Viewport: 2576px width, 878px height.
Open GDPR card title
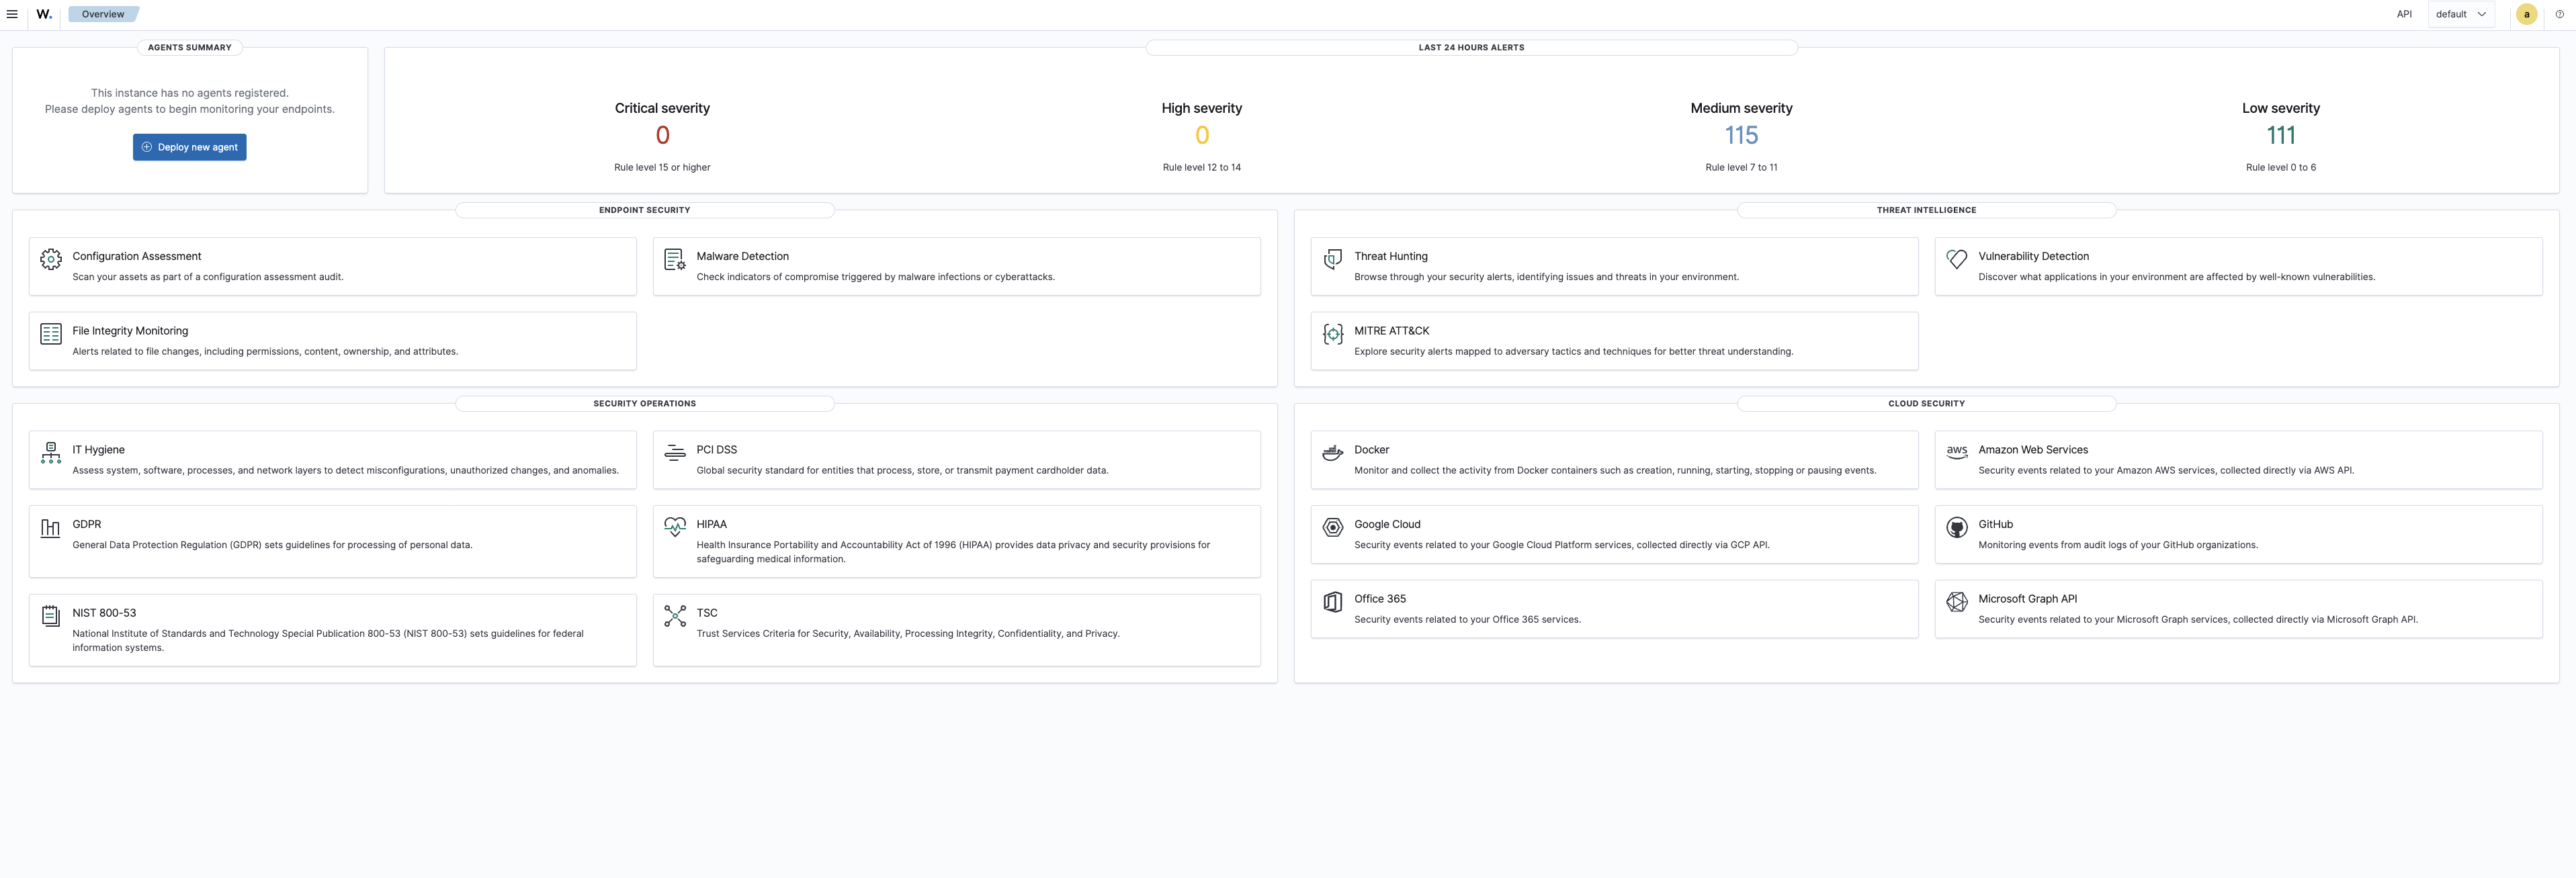tap(87, 524)
